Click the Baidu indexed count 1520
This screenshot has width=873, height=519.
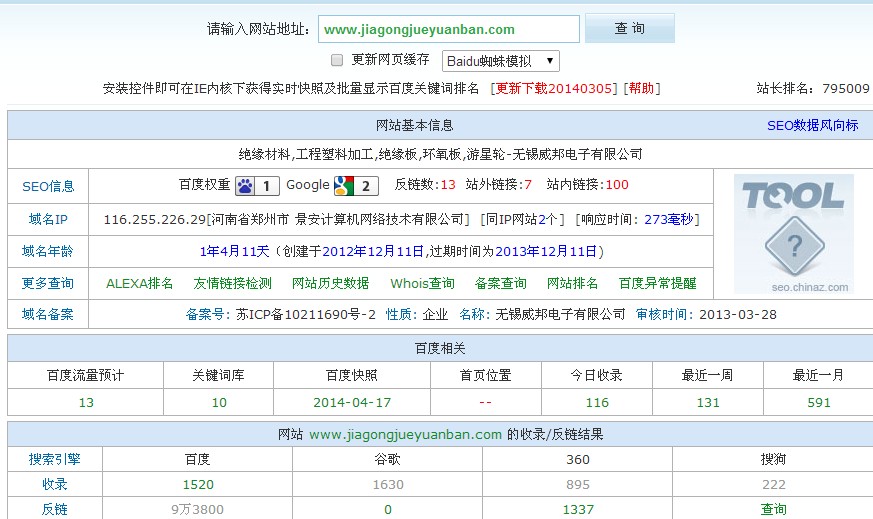point(197,484)
